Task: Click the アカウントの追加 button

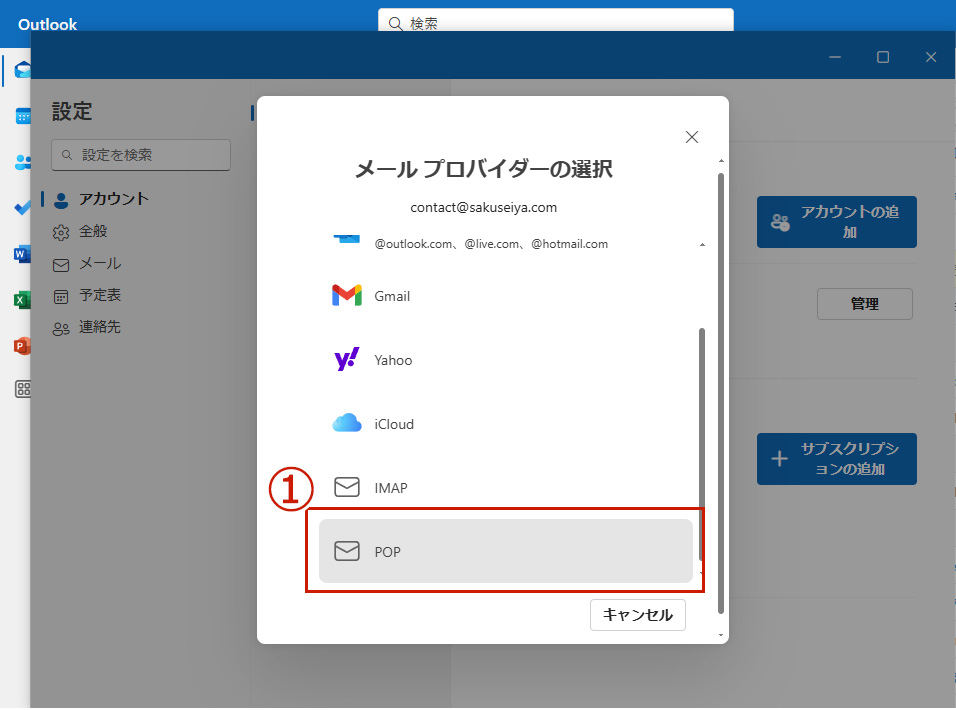Action: [x=836, y=222]
